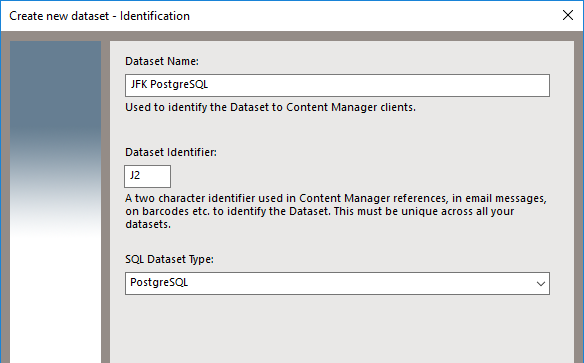The height and width of the screenshot is (363, 584).
Task: Close the Create new dataset dialog
Action: pyautogui.click(x=568, y=15)
